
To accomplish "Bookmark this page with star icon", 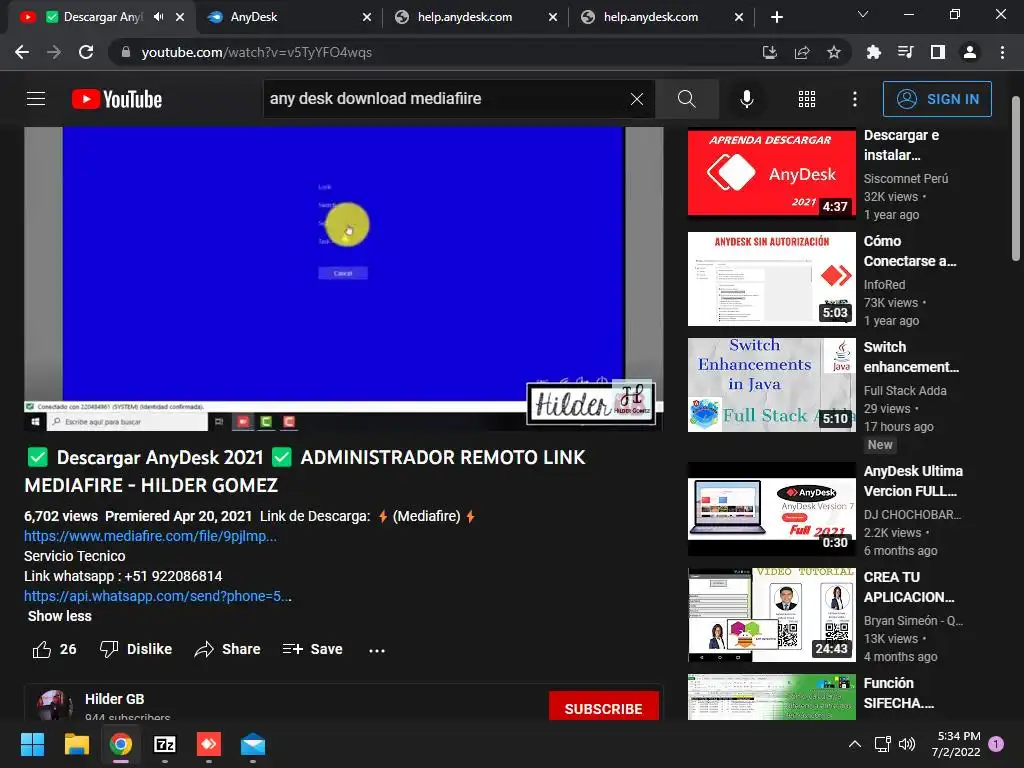I will (x=834, y=52).
